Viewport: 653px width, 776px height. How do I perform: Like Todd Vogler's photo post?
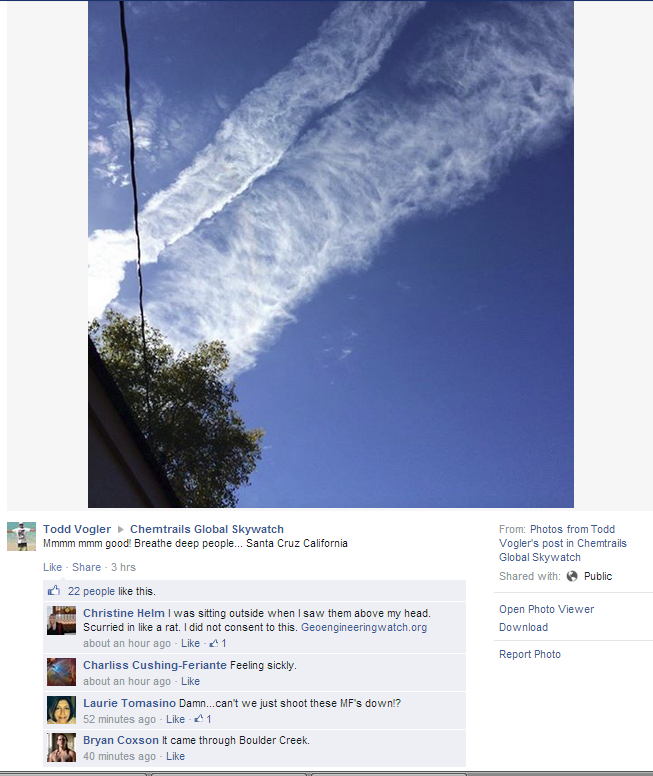point(52,567)
